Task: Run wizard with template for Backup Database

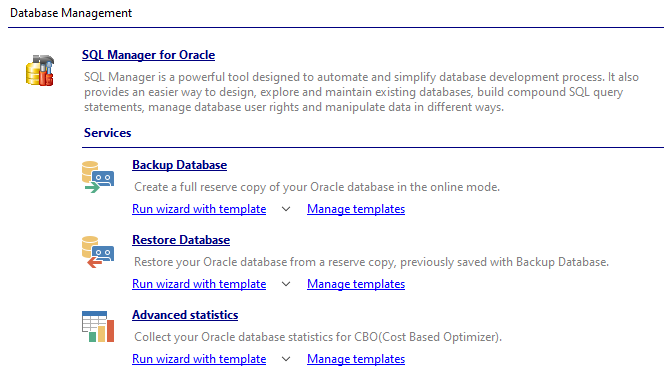Action: click(199, 209)
